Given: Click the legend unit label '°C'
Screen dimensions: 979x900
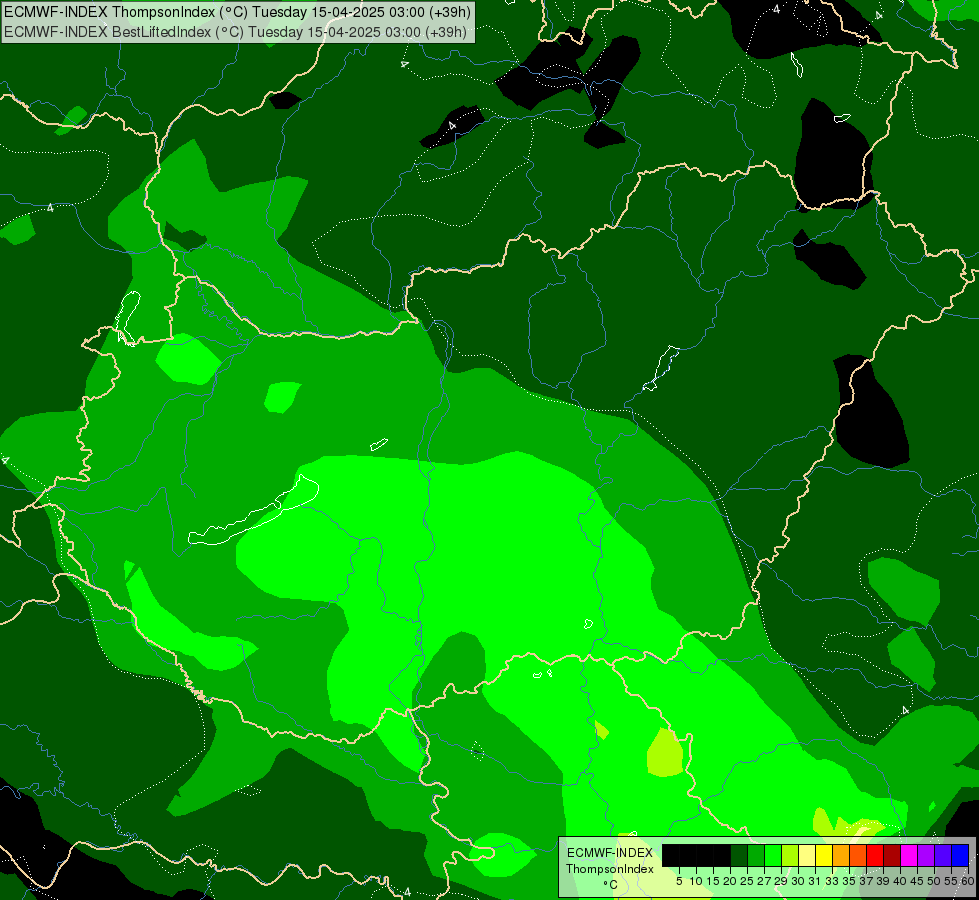Looking at the screenshot, I should [611, 885].
